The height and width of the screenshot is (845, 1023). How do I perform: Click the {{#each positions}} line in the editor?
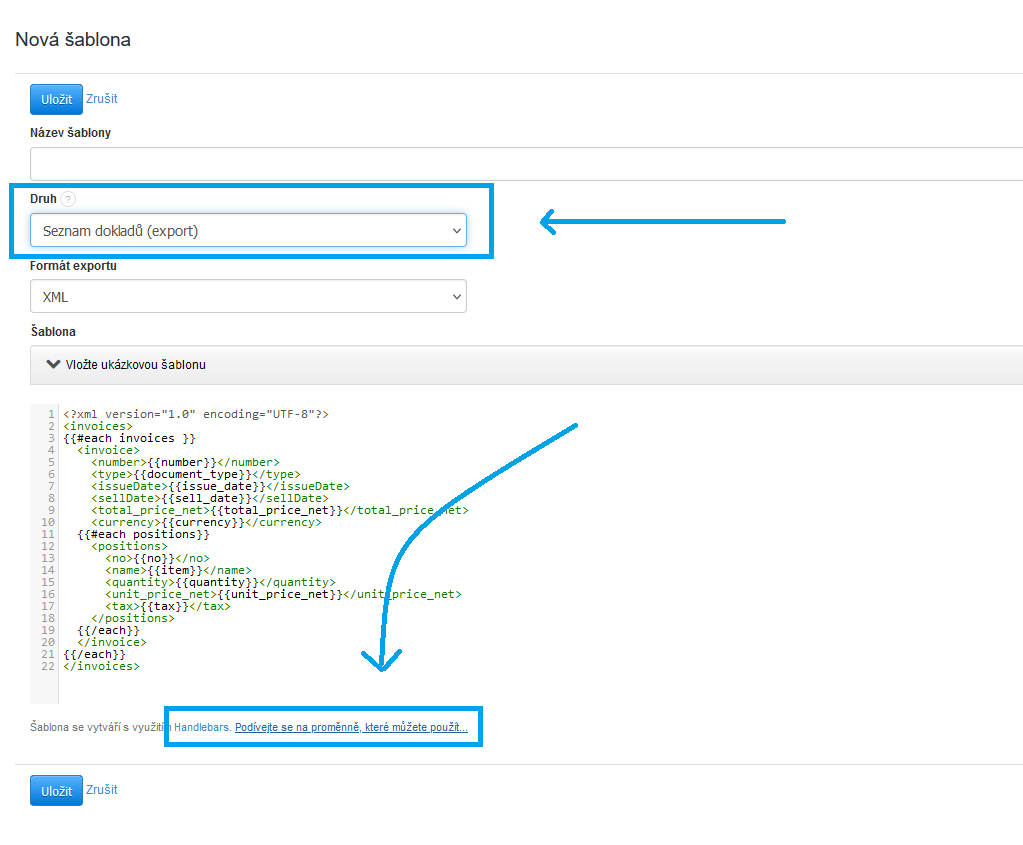pos(143,534)
